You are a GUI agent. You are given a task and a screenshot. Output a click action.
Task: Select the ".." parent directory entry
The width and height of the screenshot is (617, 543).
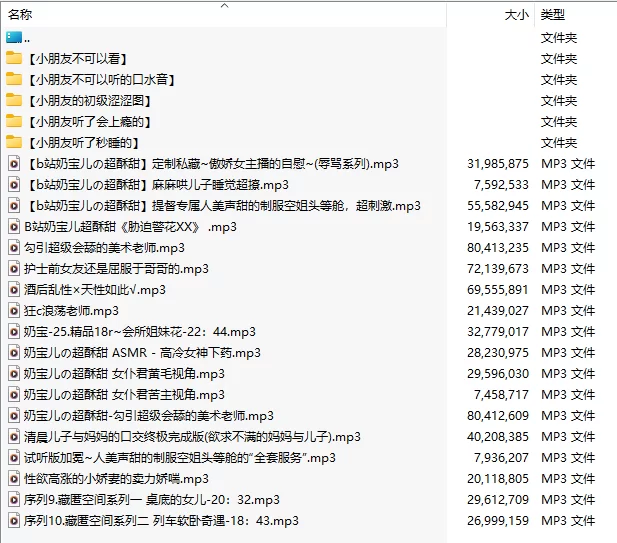pyautogui.click(x=27, y=38)
